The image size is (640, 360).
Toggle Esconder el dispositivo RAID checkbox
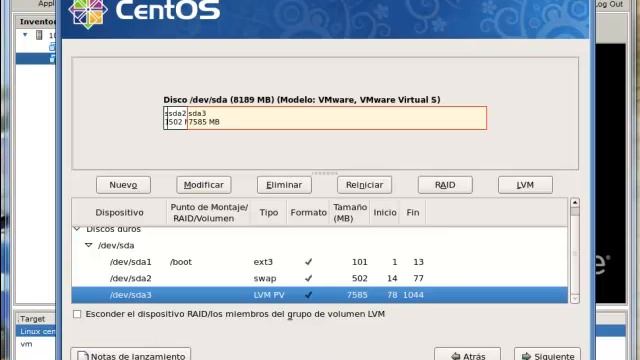click(77, 314)
